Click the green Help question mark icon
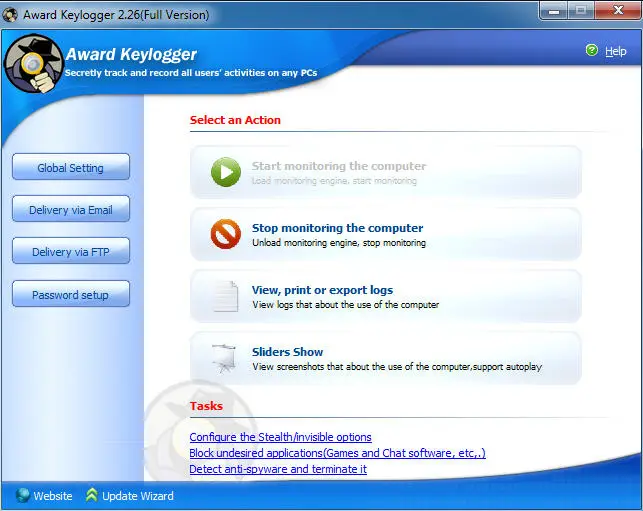The width and height of the screenshot is (643, 511). tap(592, 50)
